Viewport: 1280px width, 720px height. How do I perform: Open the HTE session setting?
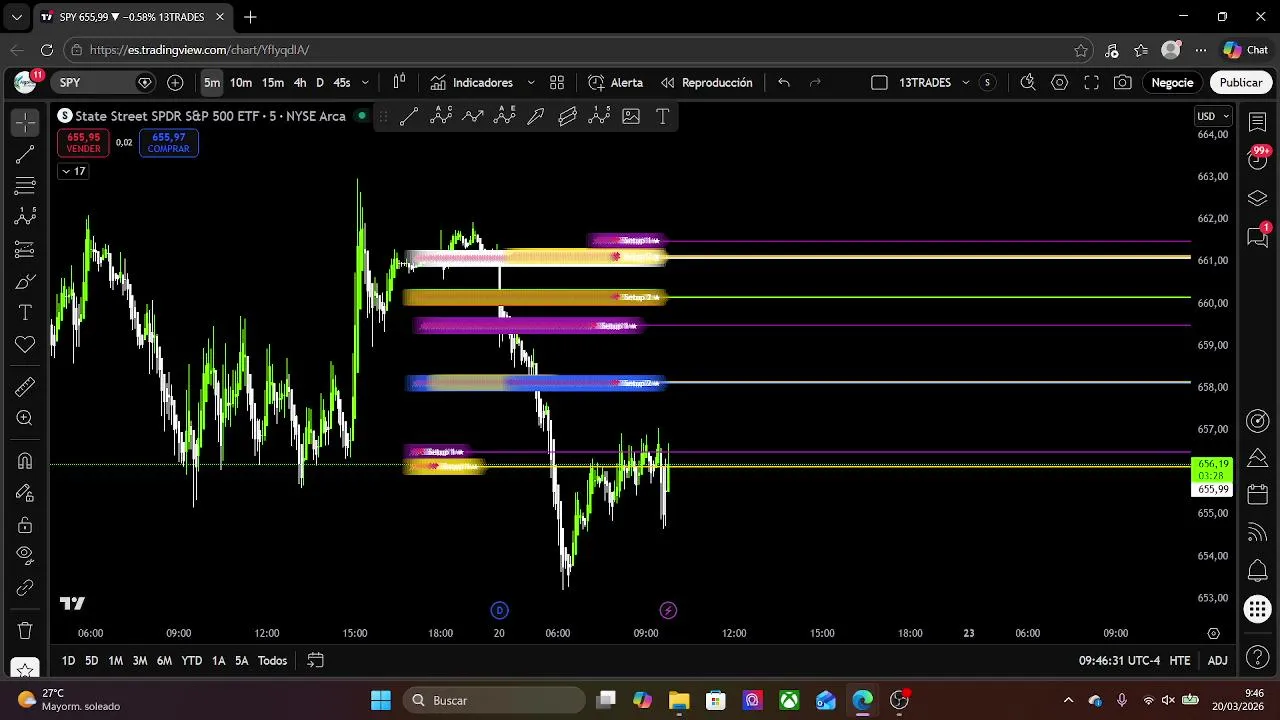(x=1180, y=661)
